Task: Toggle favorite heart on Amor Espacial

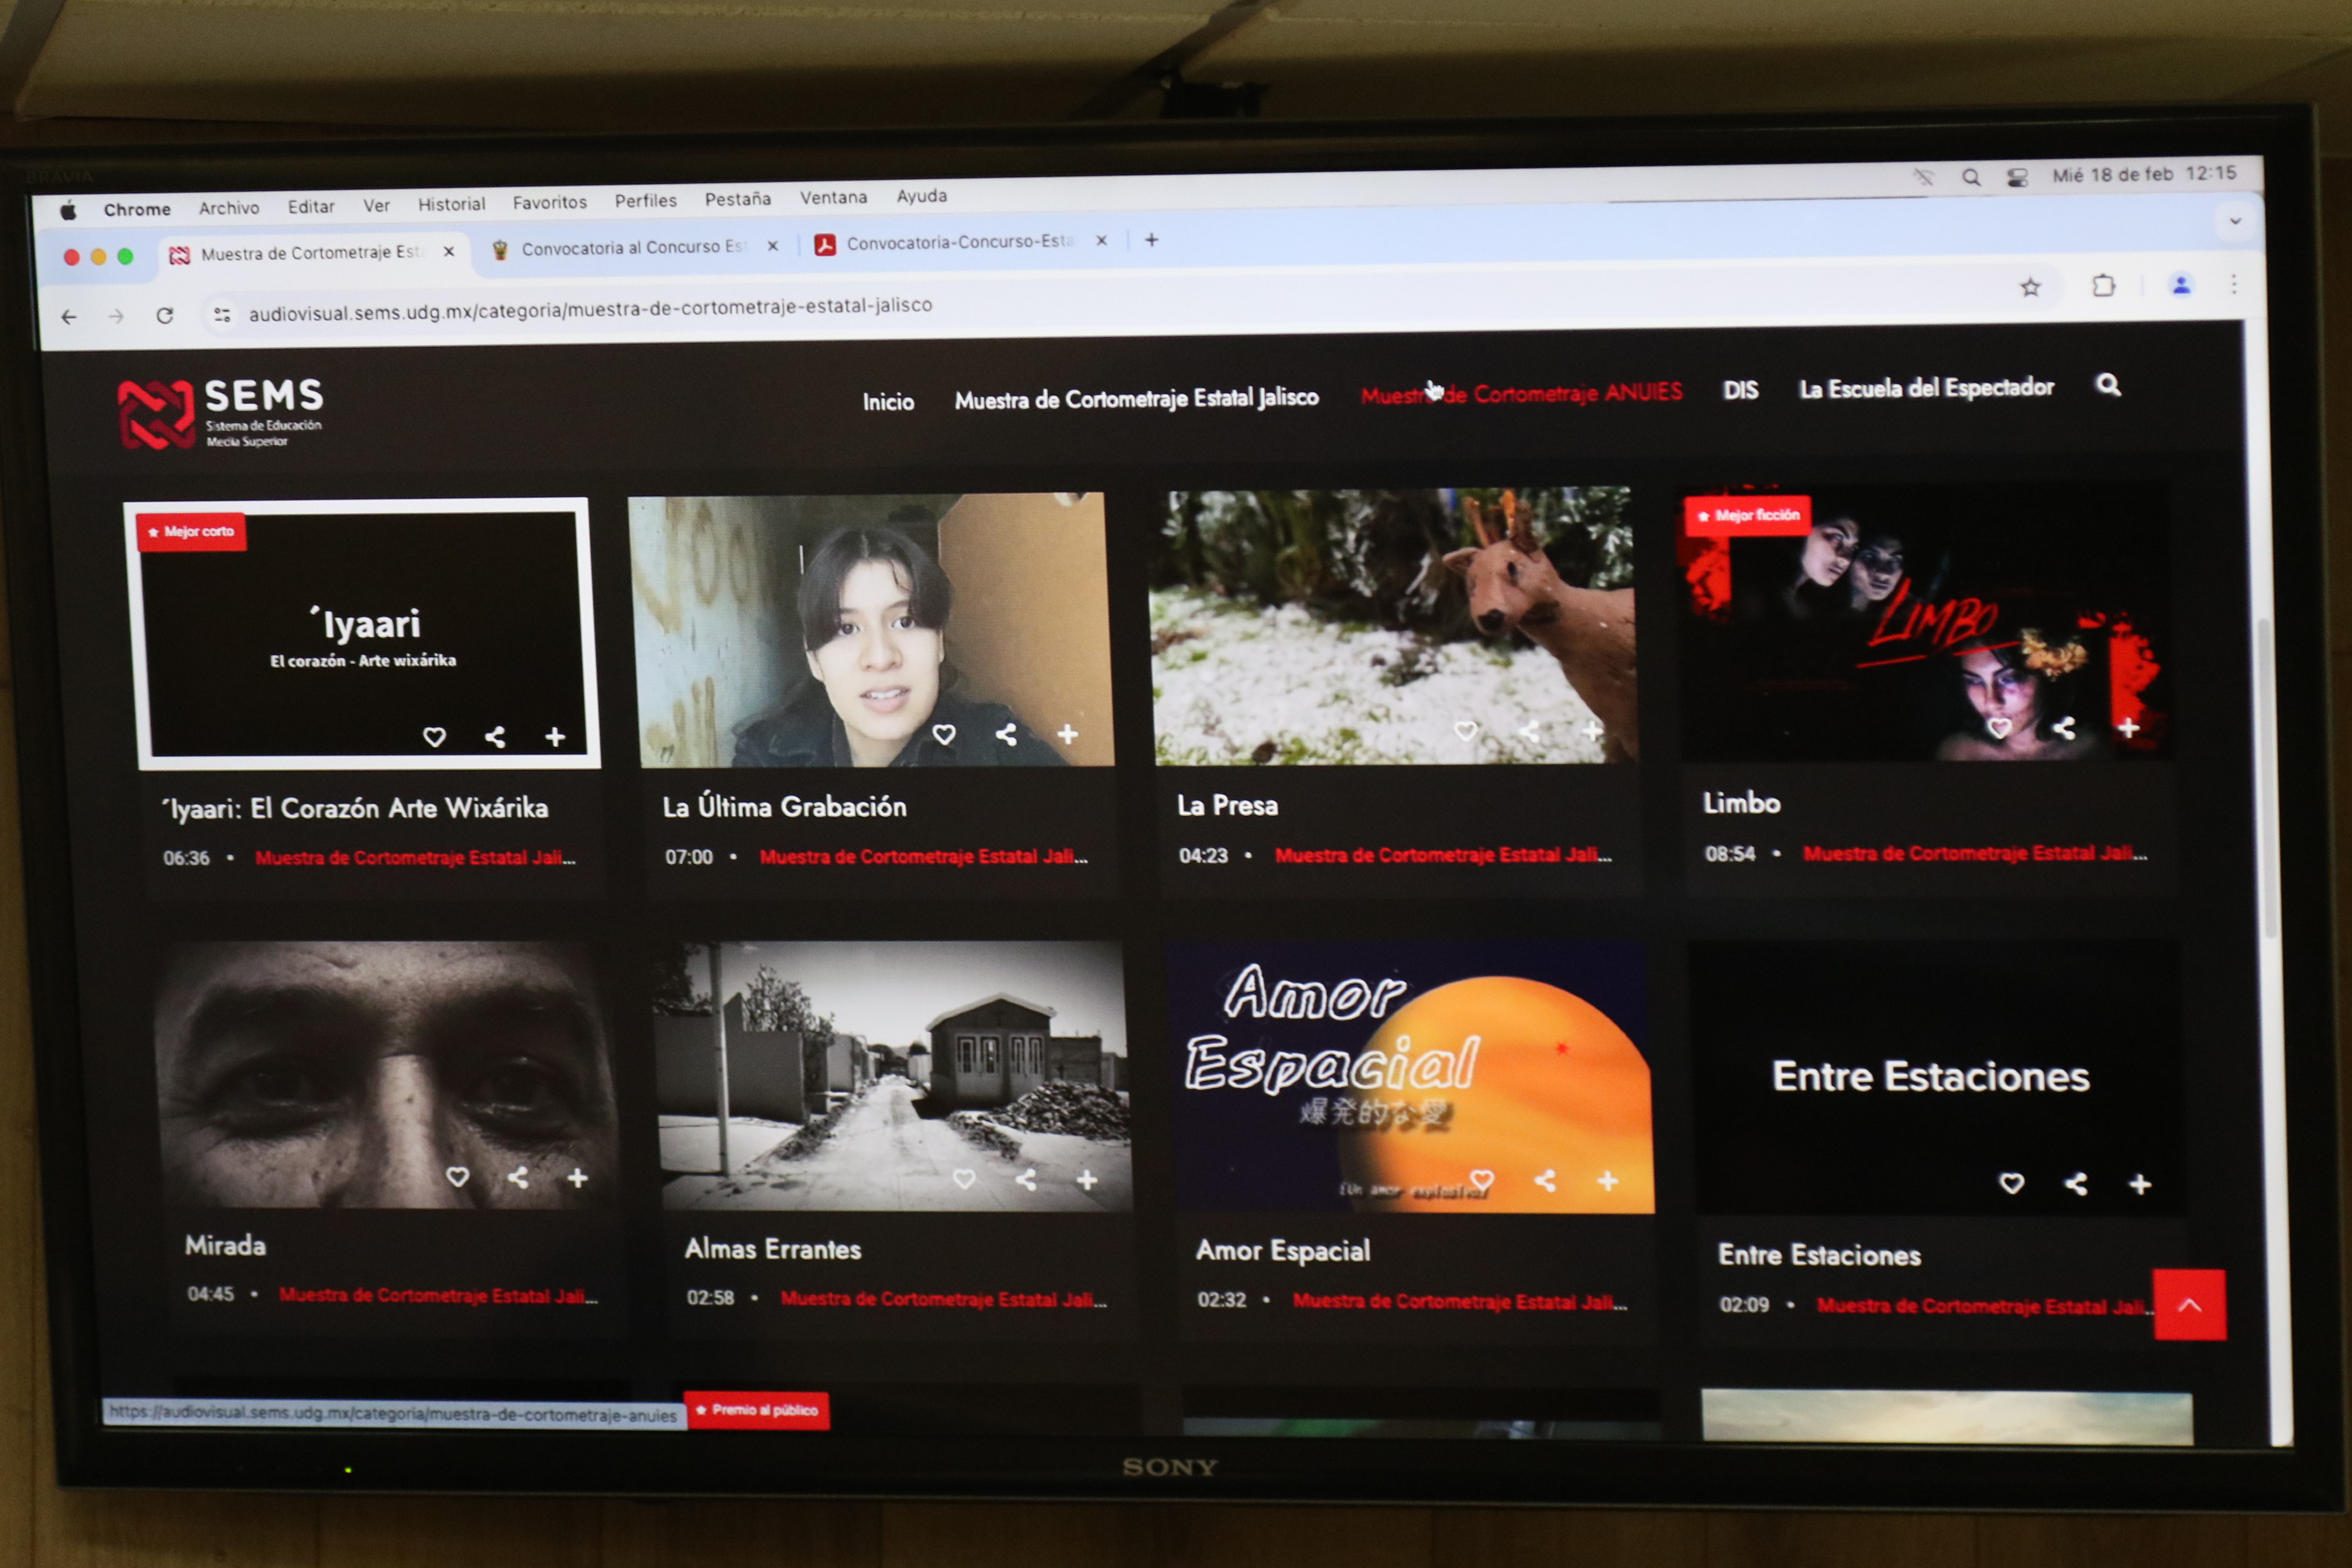Action: (x=1482, y=1180)
